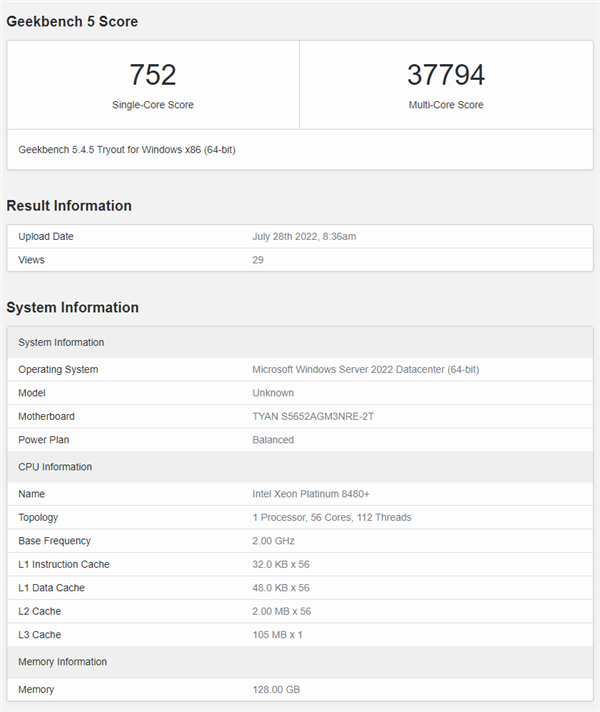The width and height of the screenshot is (600, 712).
Task: Click the Single-Core Score label
Action: (x=153, y=105)
